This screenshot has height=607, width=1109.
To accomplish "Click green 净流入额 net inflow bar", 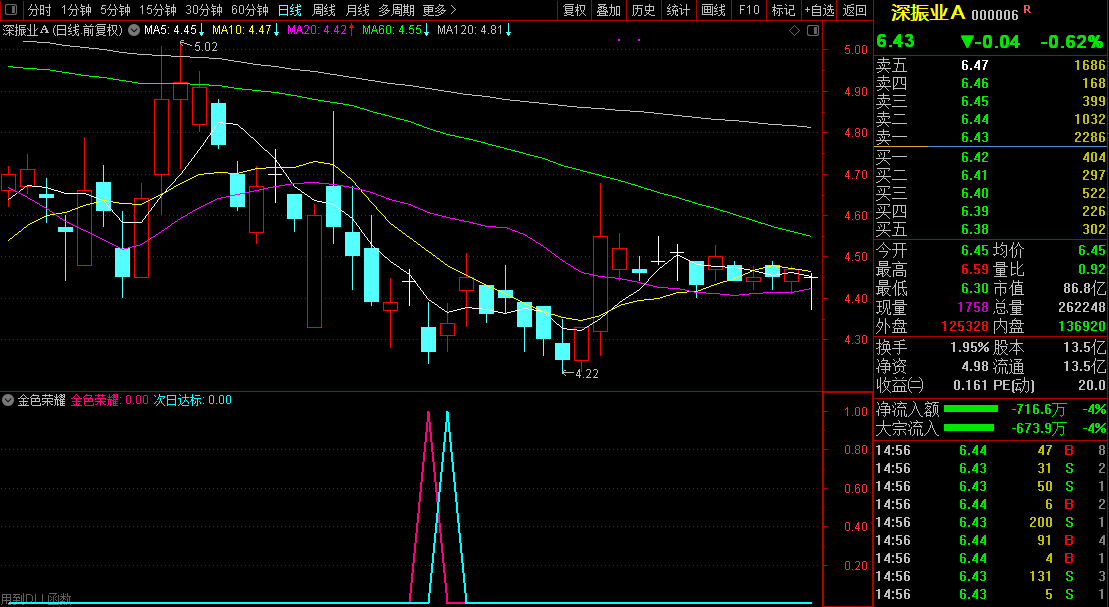I will 971,409.
